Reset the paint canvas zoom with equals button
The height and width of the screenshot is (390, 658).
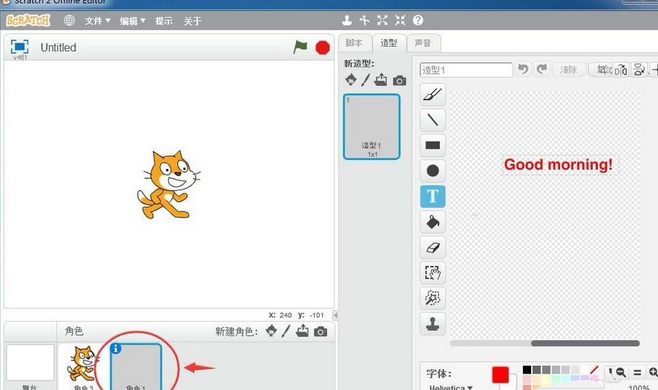point(637,372)
